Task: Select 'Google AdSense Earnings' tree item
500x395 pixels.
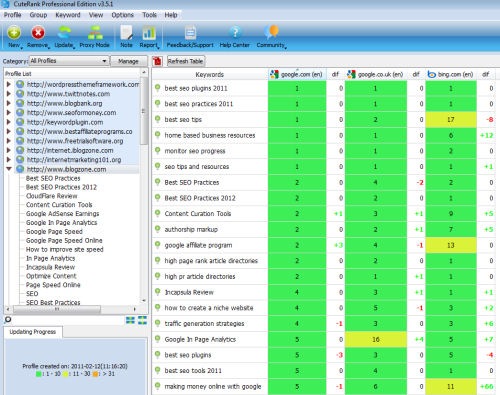Action: click(63, 214)
